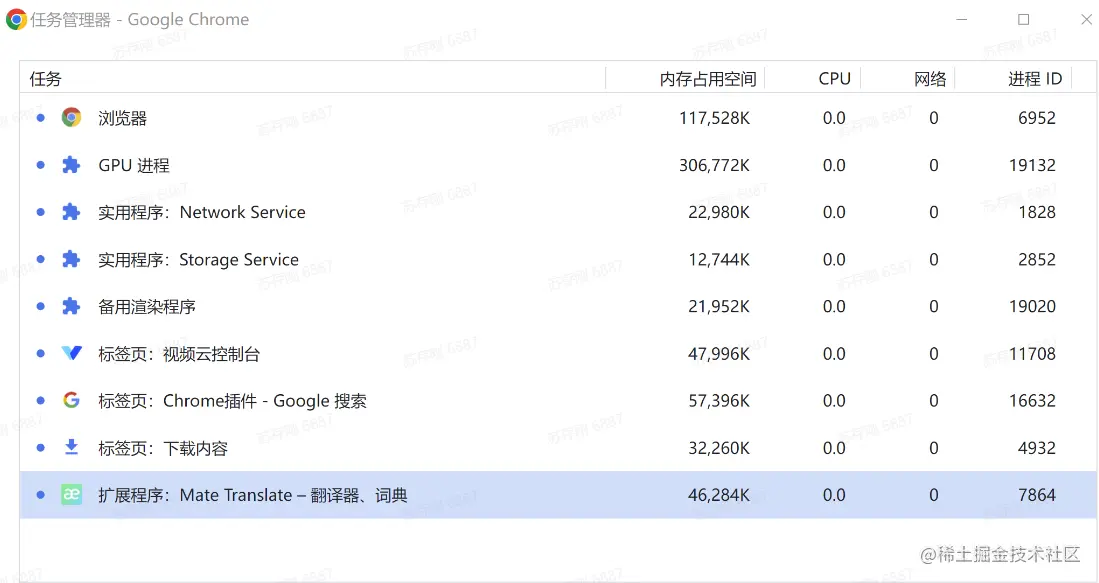
Task: Select 标签页：下载内容 task
Action: pos(558,447)
